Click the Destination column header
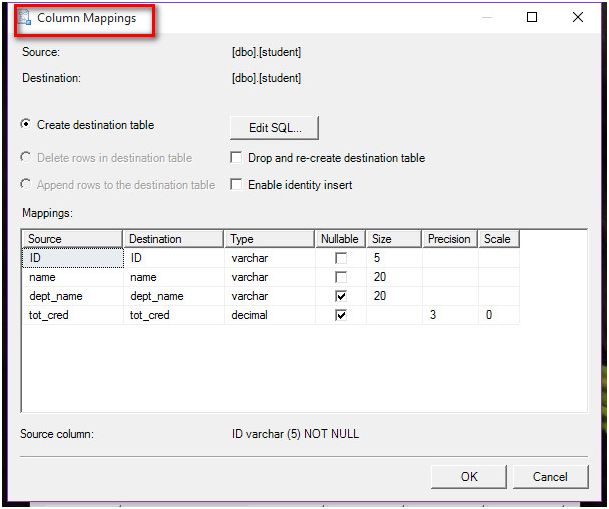Screen dimensions: 609x509 pos(173,239)
